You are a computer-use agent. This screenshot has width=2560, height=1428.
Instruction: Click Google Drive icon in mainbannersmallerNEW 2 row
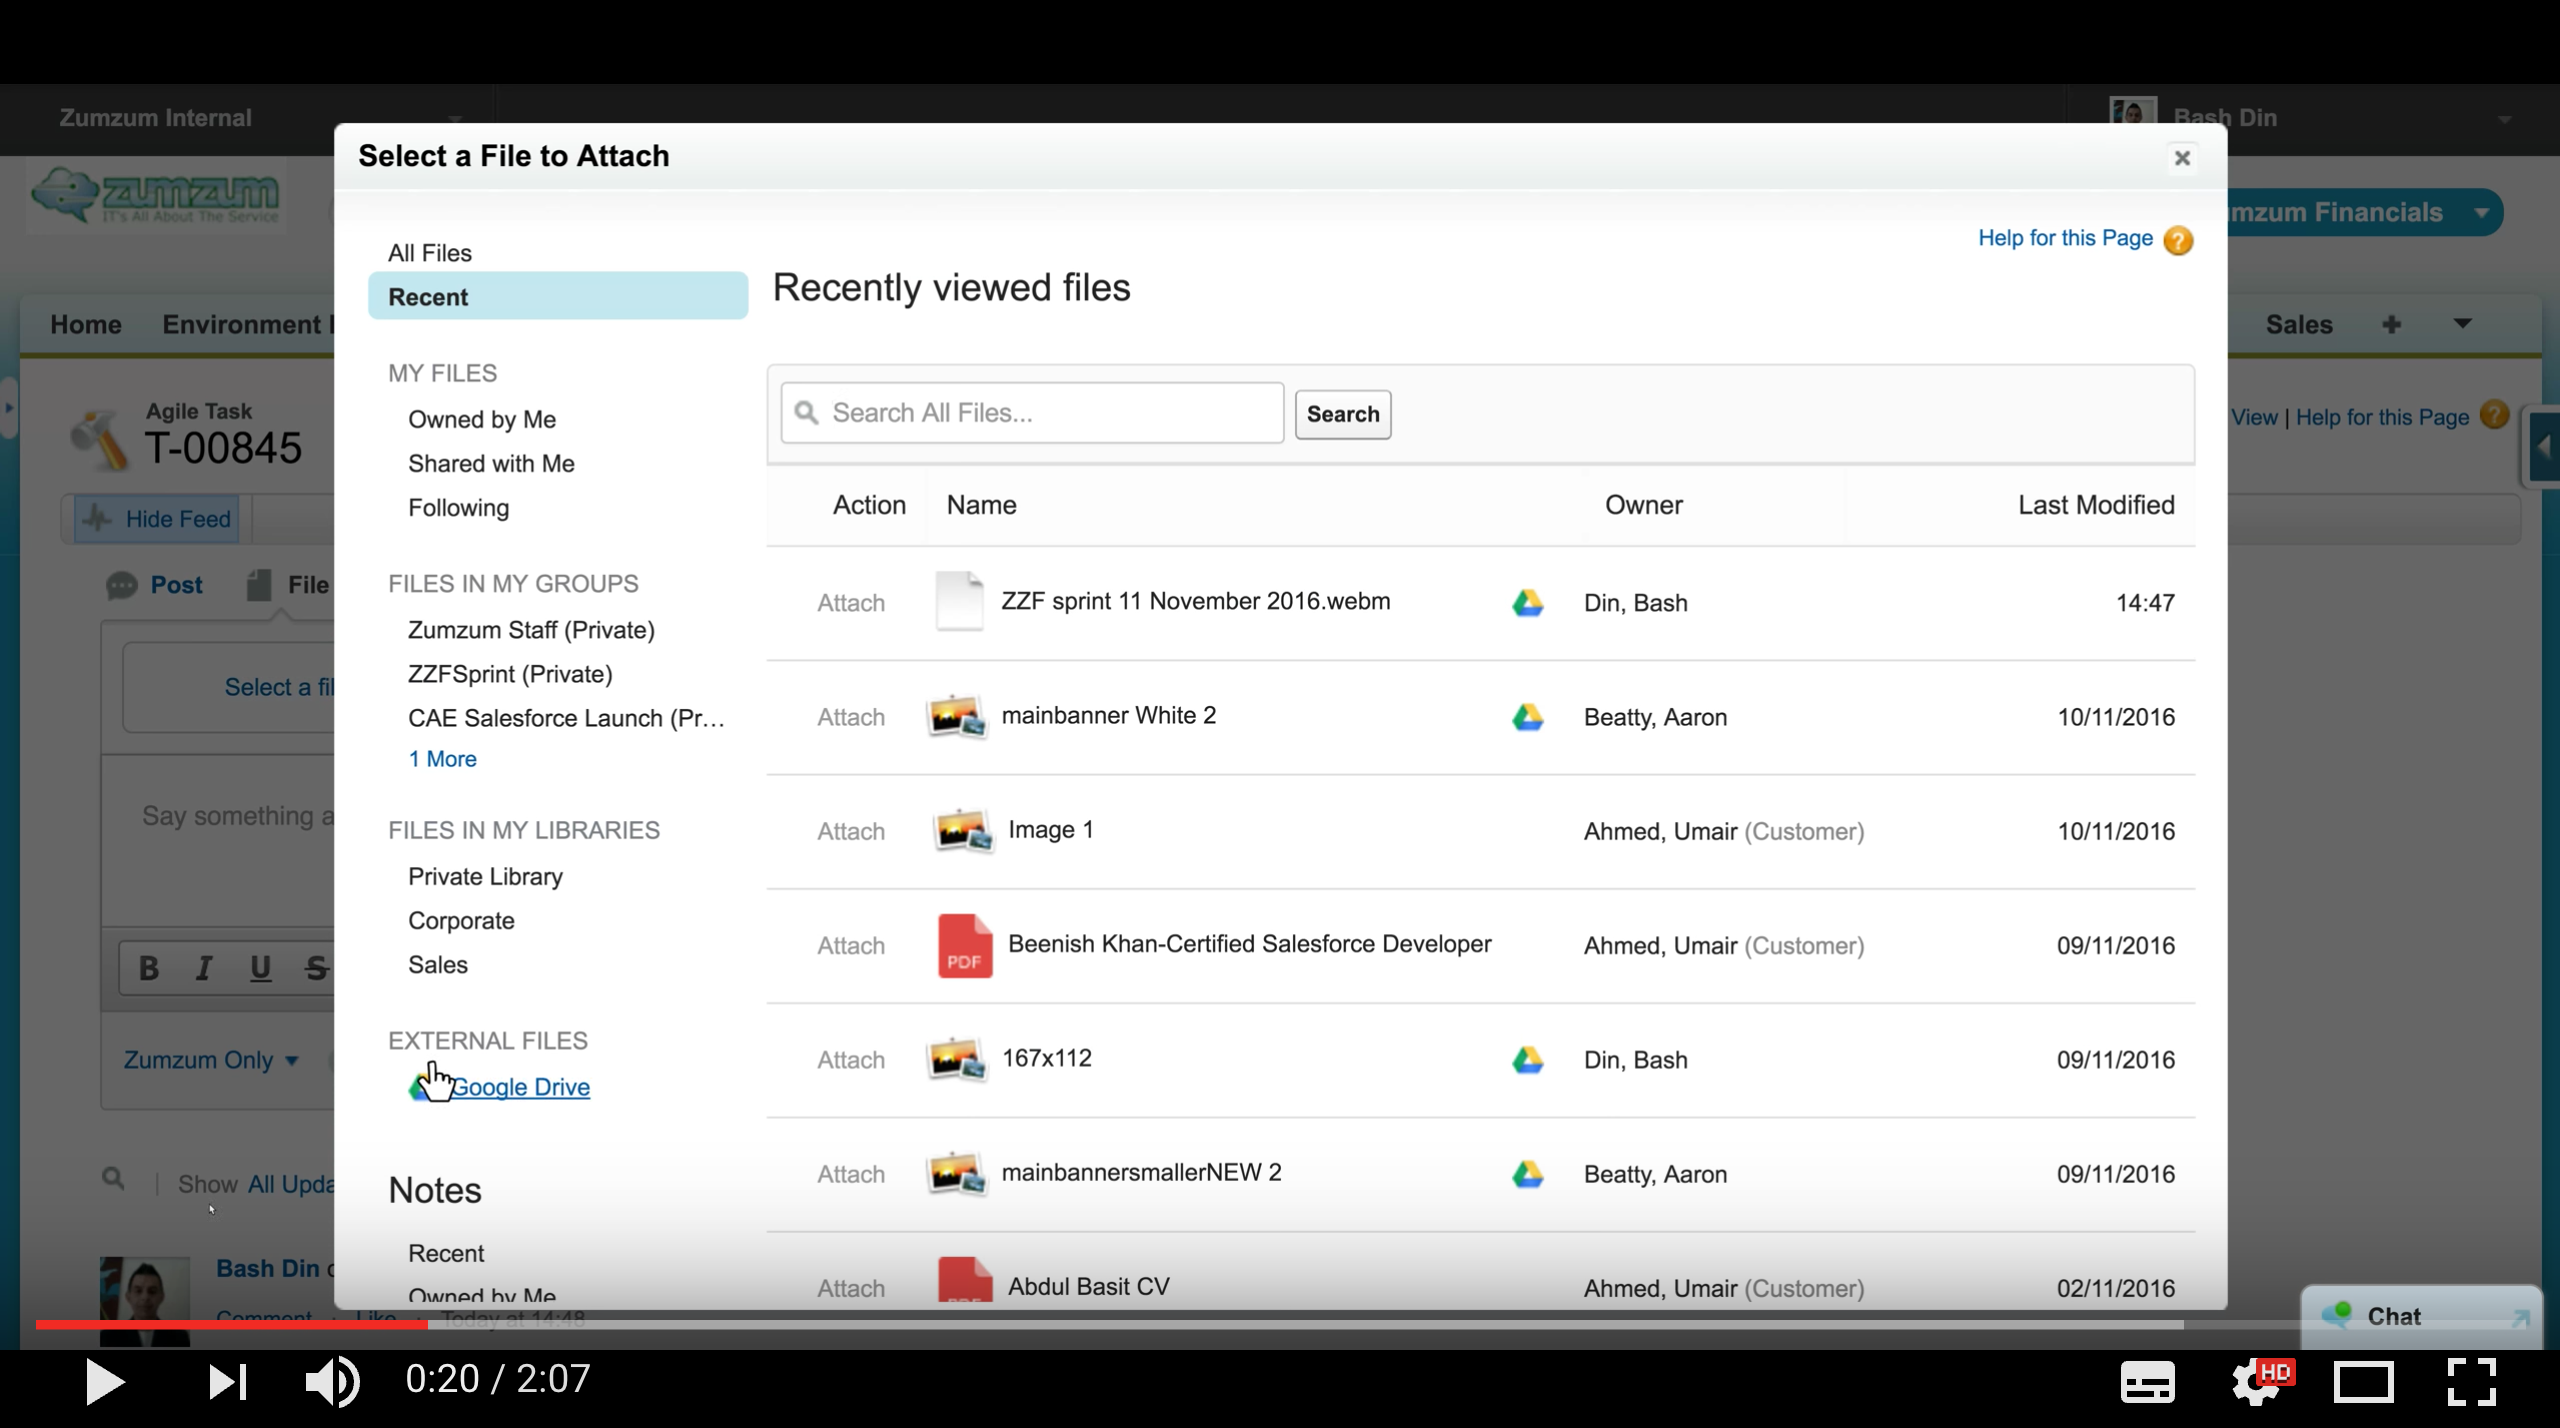click(1527, 1174)
